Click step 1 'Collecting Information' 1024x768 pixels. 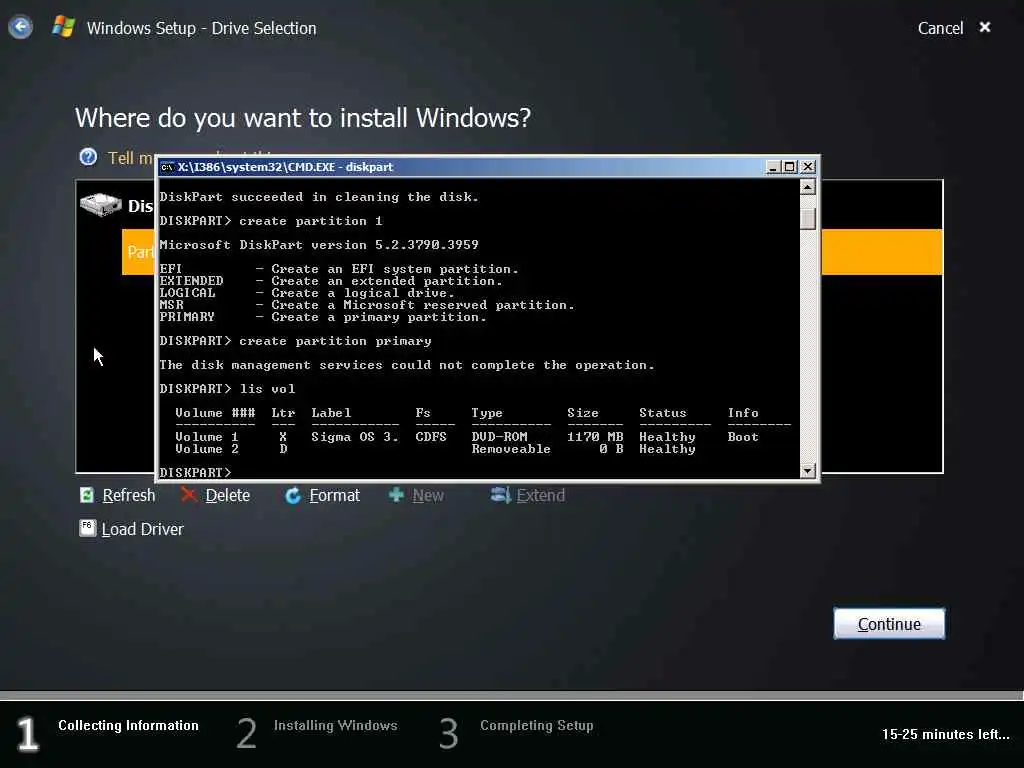128,726
